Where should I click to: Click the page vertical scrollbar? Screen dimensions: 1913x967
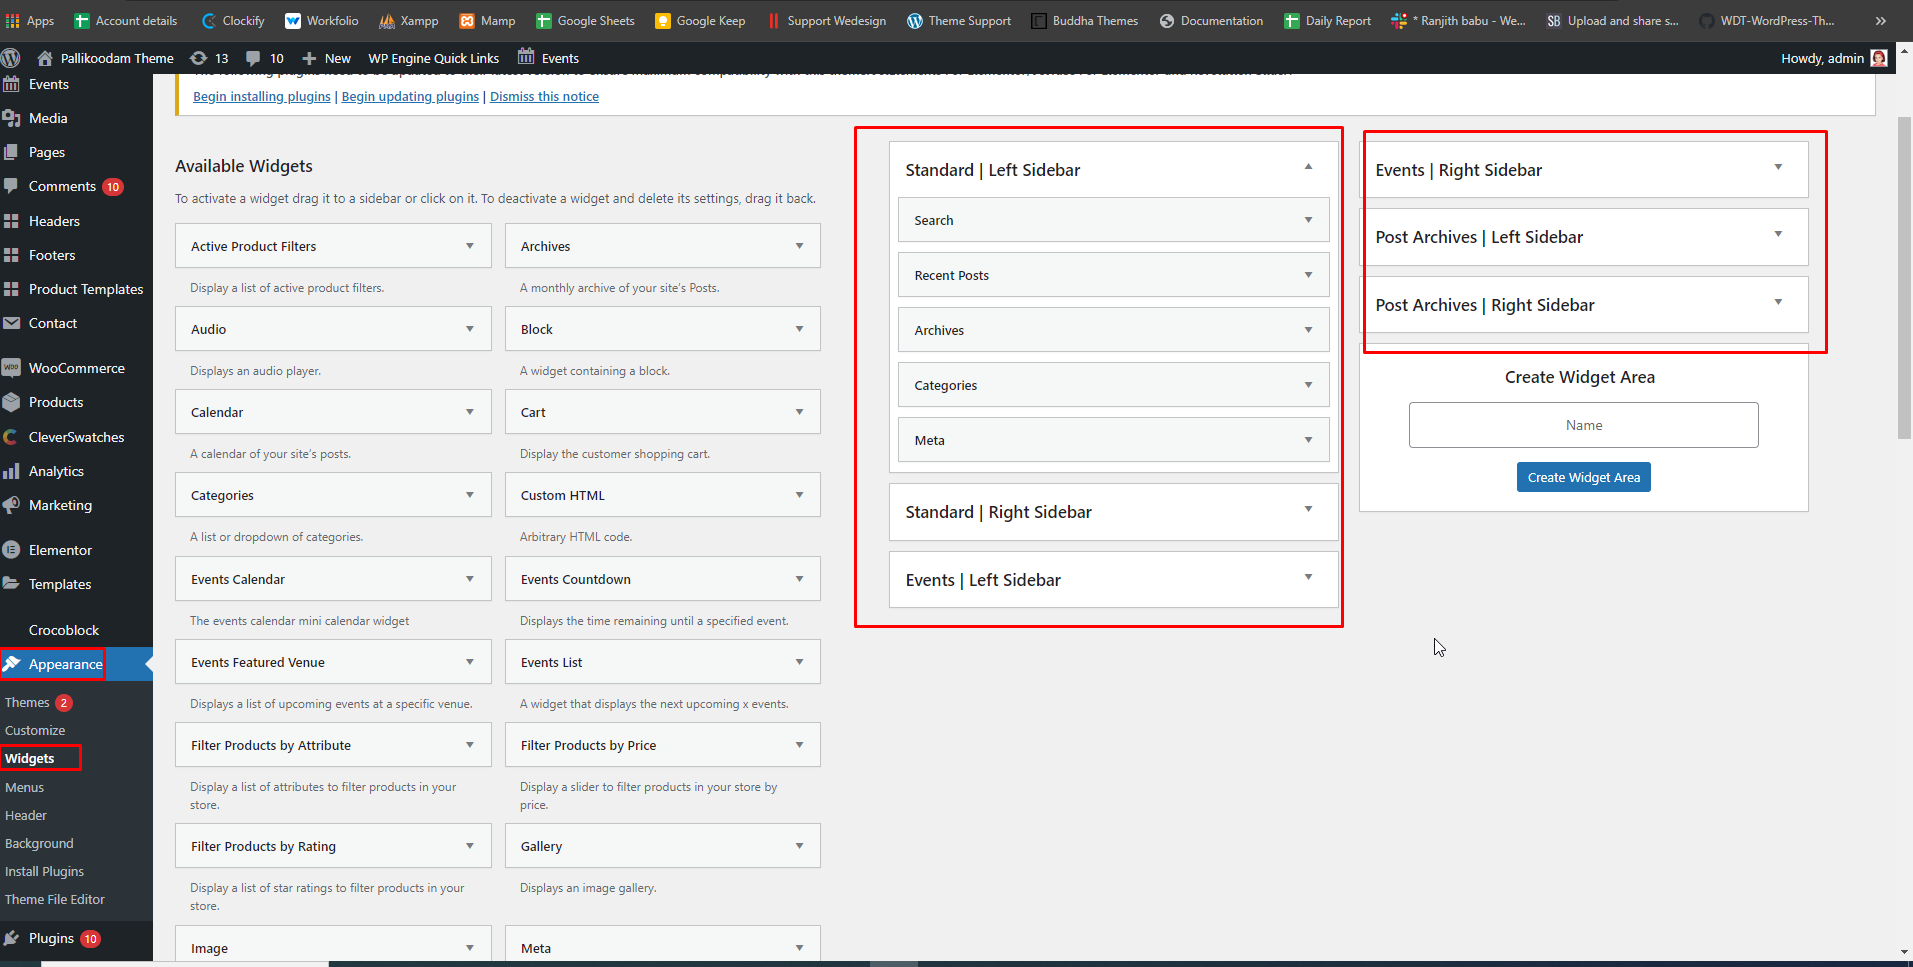pos(1904,278)
